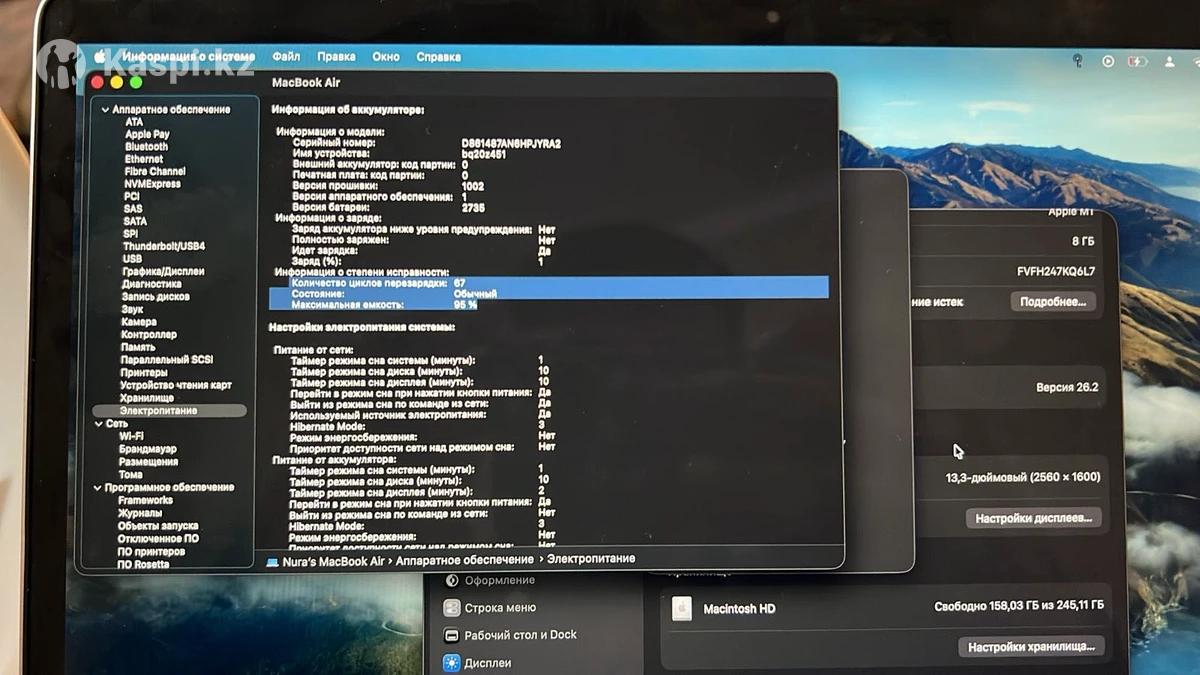Click the Macintosh HD disk icon
The width and height of the screenshot is (1200, 675).
681,608
